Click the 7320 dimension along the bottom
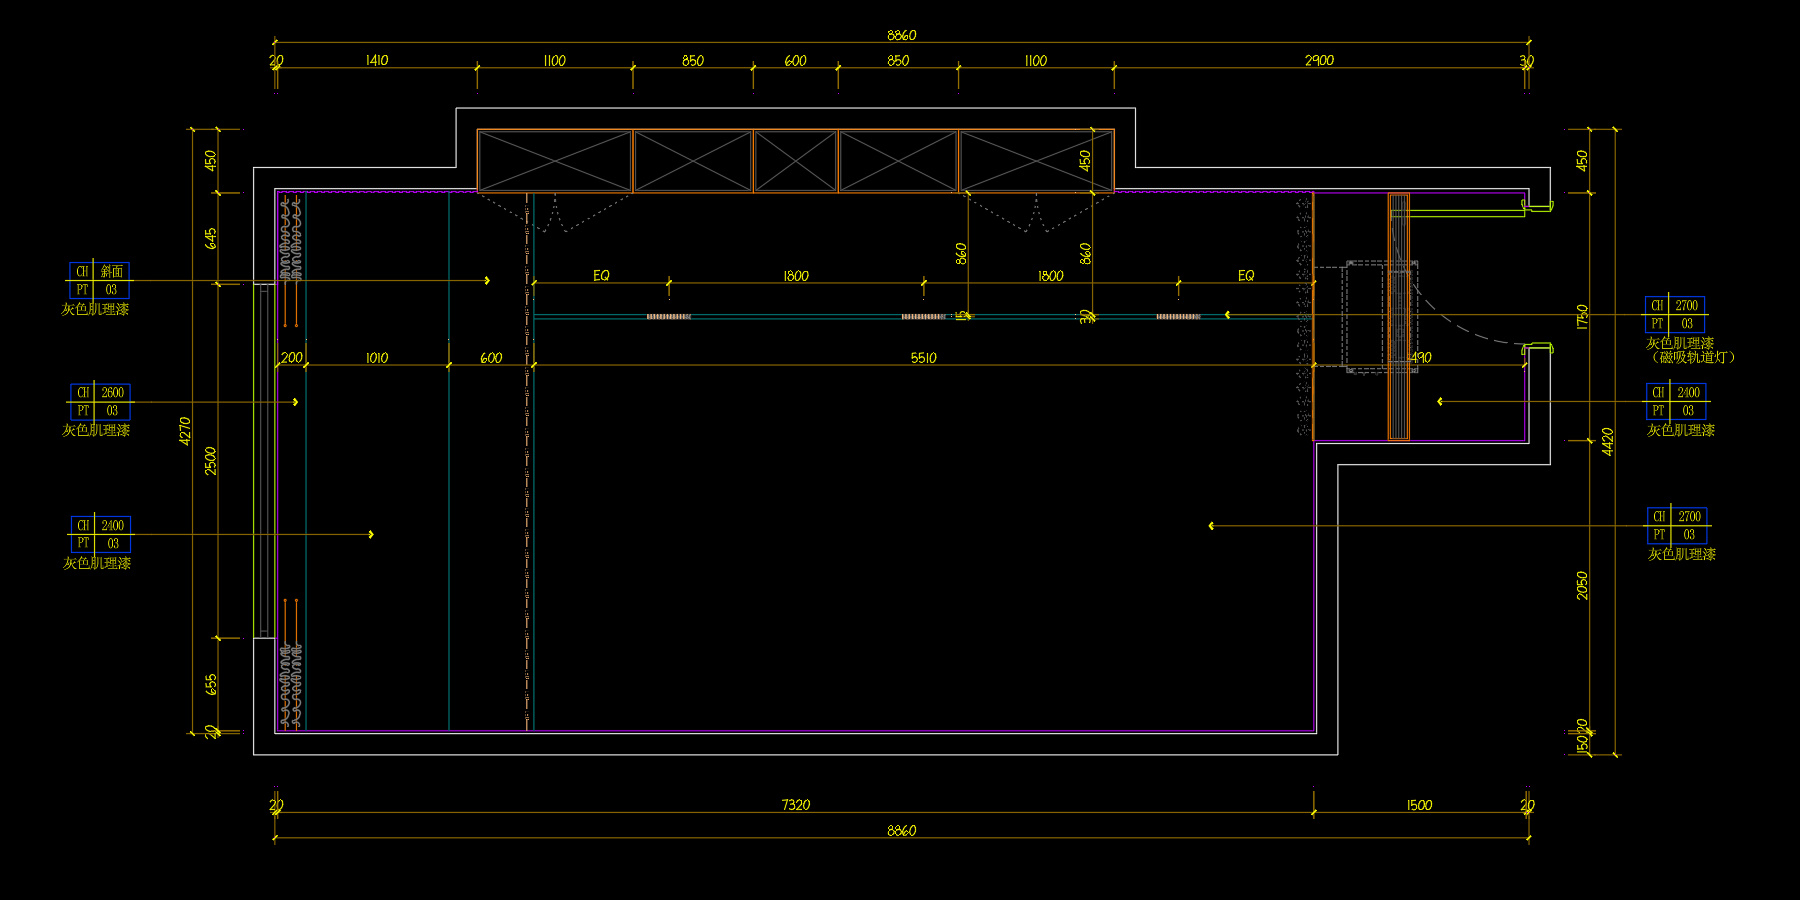 tap(795, 805)
